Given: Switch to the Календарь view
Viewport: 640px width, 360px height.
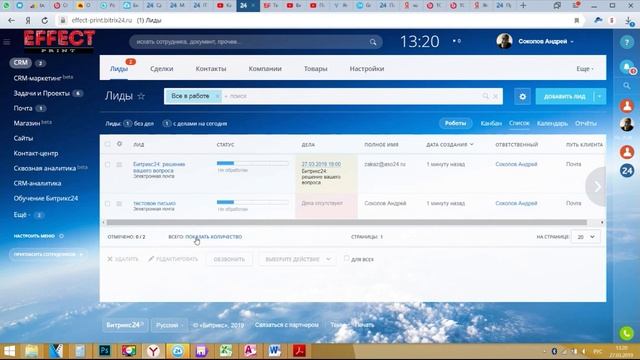Looking at the screenshot, I should pos(552,123).
